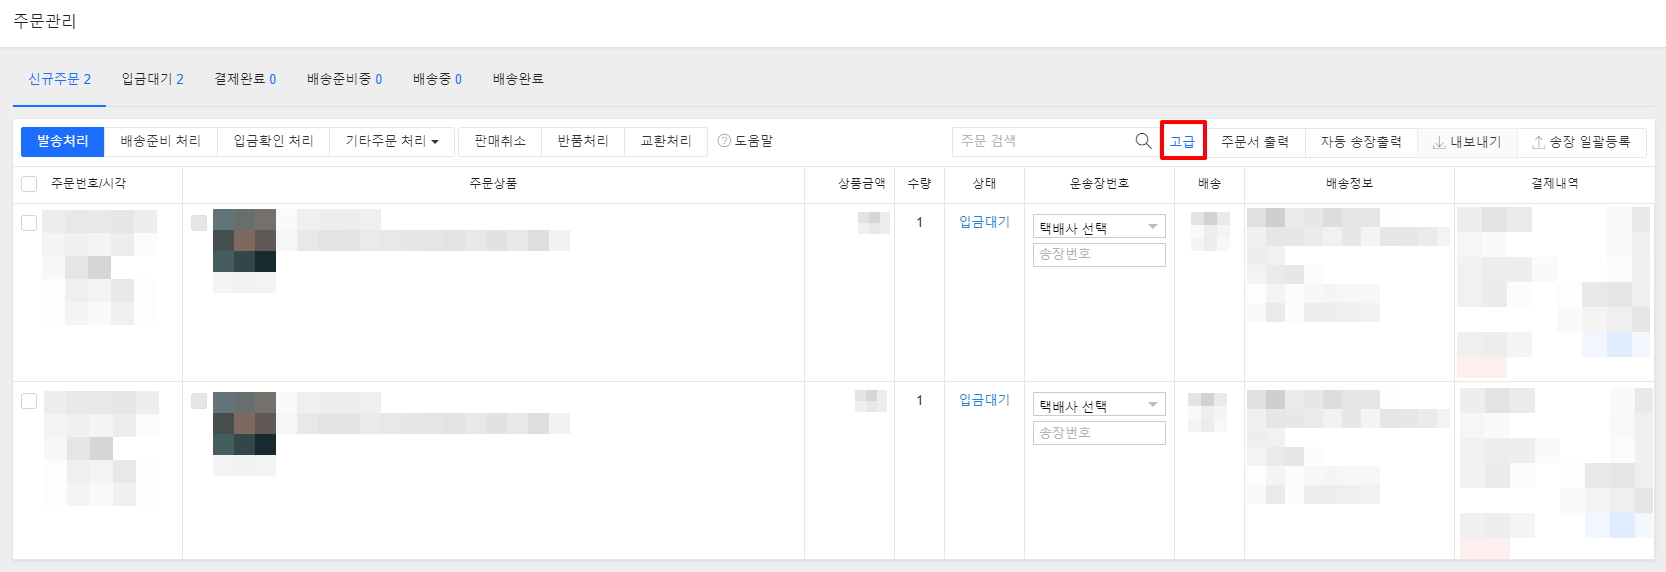
Task: Click into the 주문 검색 field
Action: click(x=1040, y=141)
